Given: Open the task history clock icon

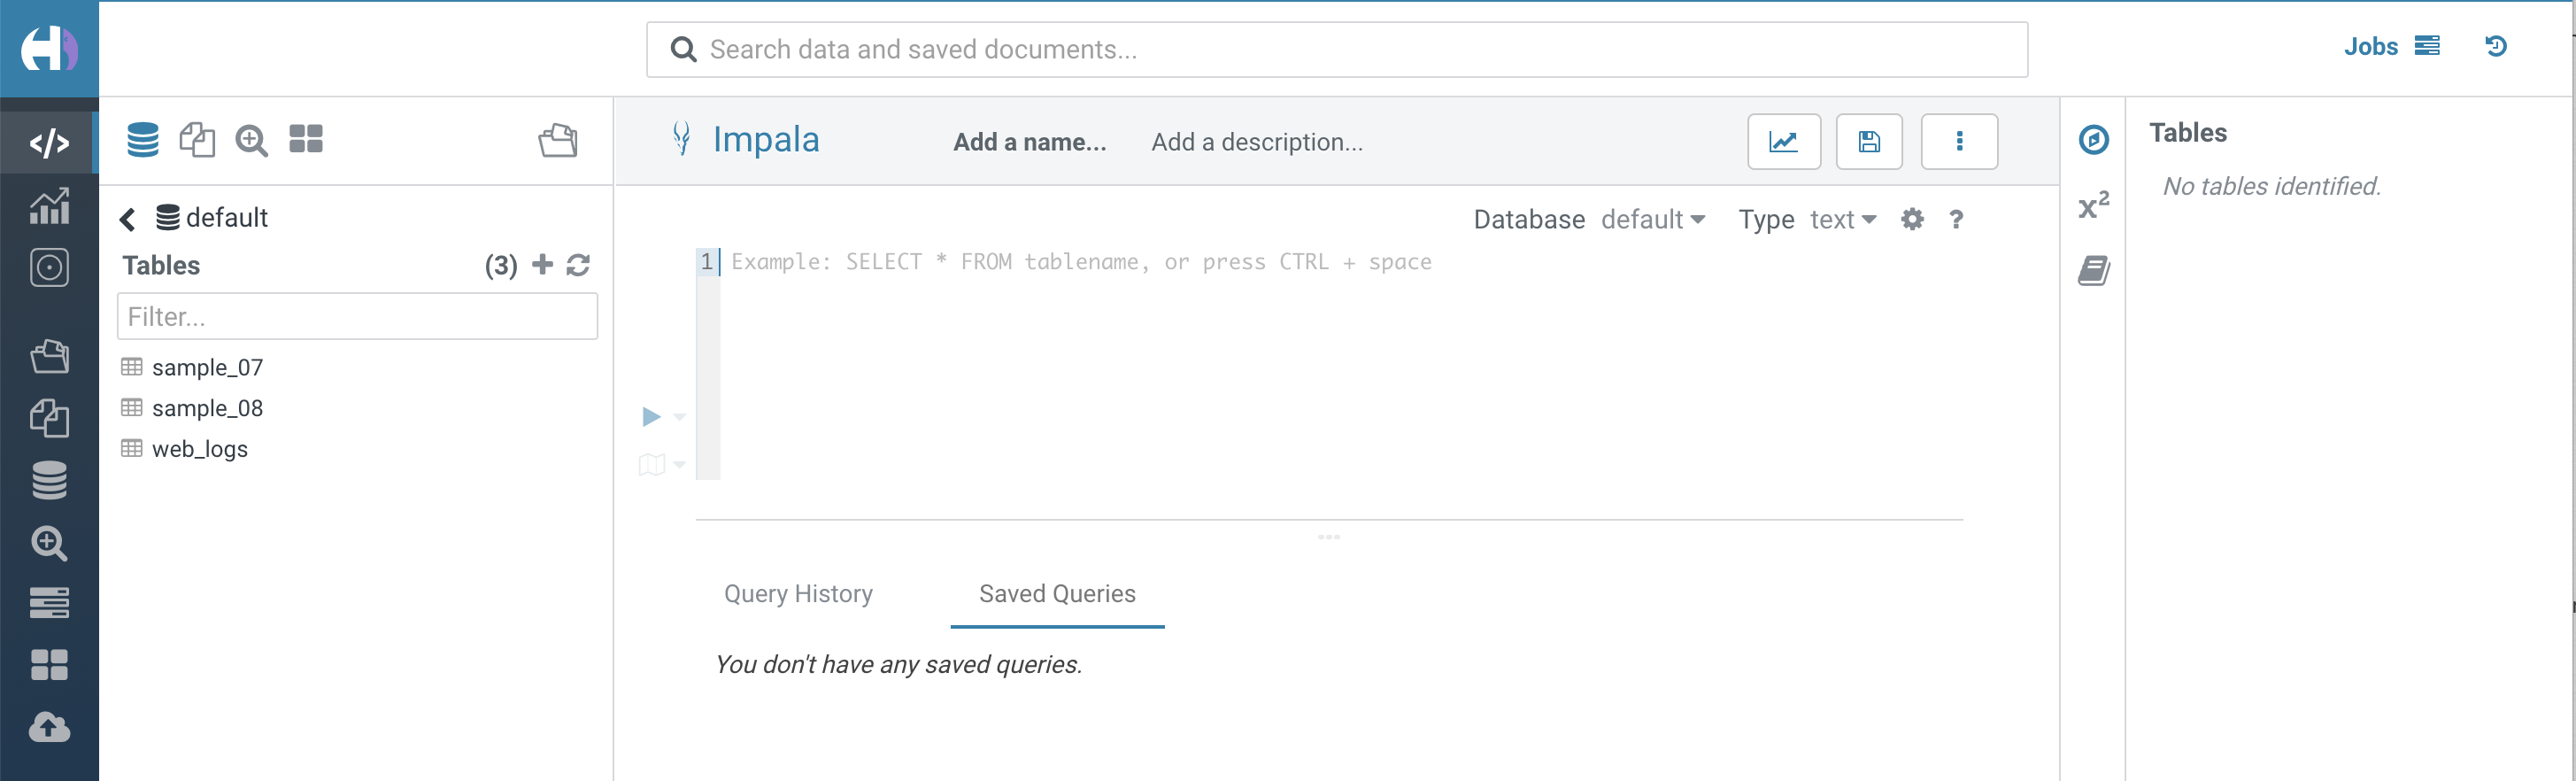Looking at the screenshot, I should 2495,46.
